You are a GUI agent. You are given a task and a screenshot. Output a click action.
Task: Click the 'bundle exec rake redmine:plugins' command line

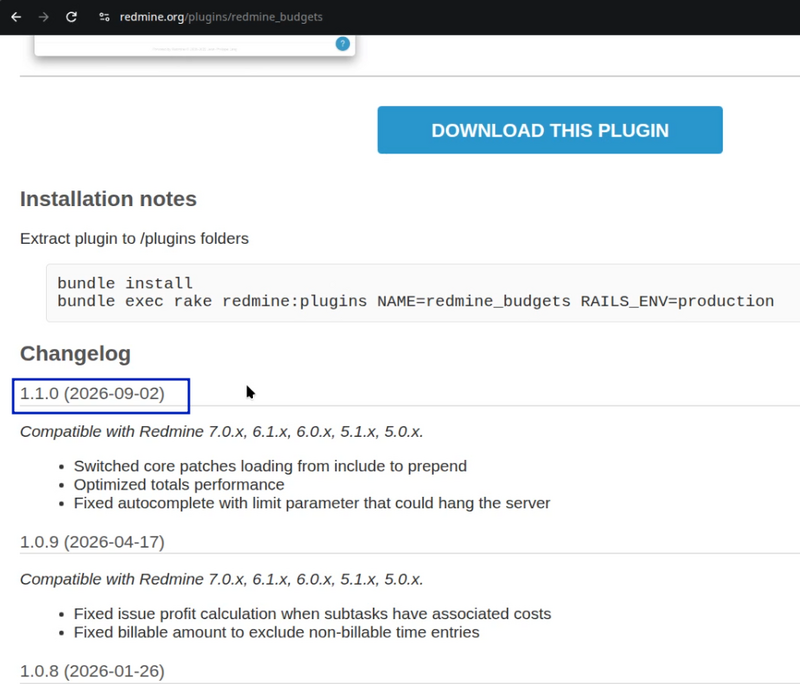(x=415, y=301)
